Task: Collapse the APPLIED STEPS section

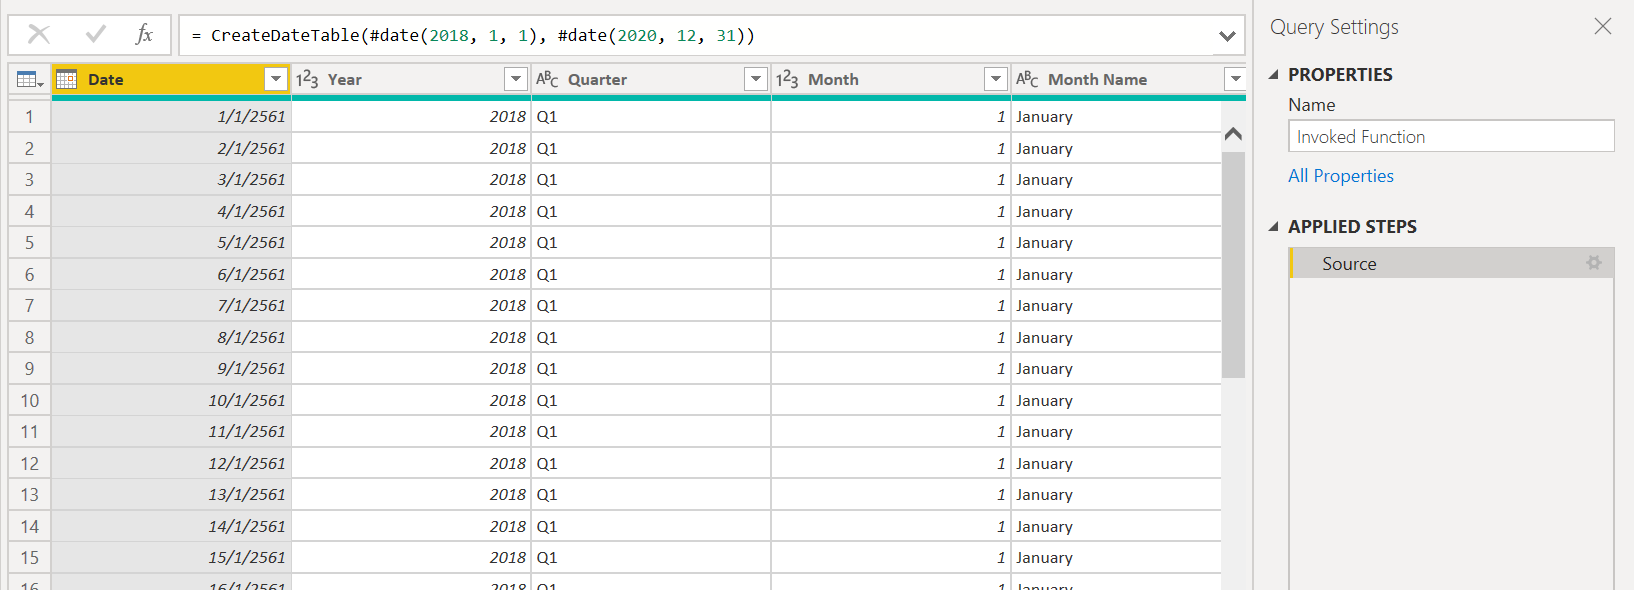Action: (x=1274, y=227)
